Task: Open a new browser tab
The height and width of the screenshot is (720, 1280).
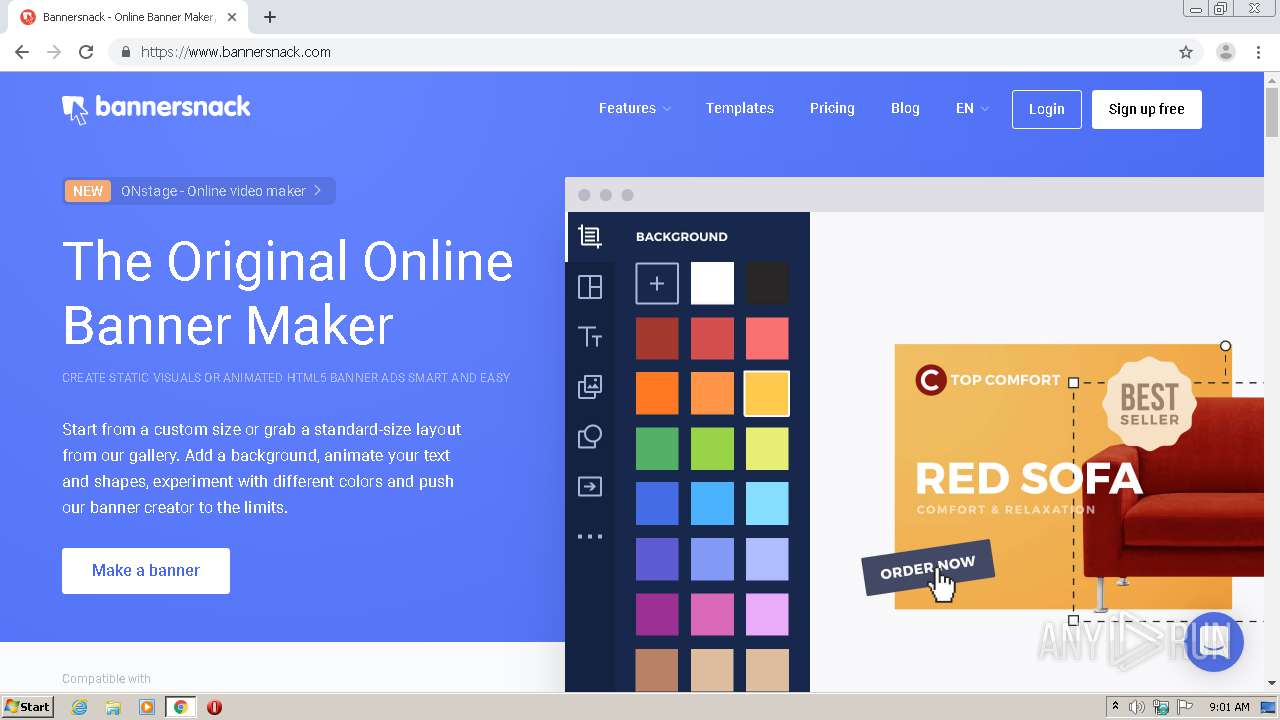Action: click(270, 17)
